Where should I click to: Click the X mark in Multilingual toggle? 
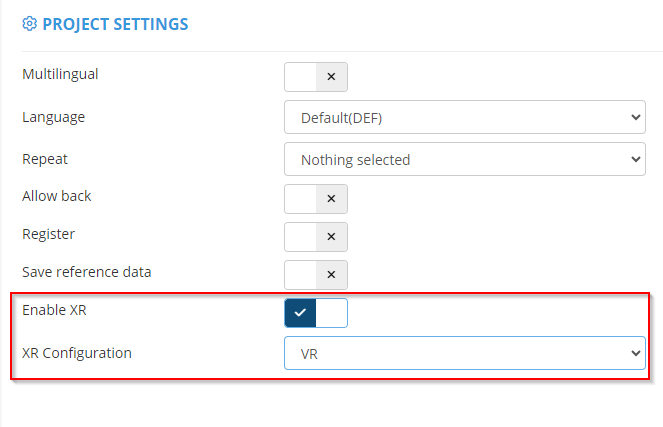pos(331,76)
